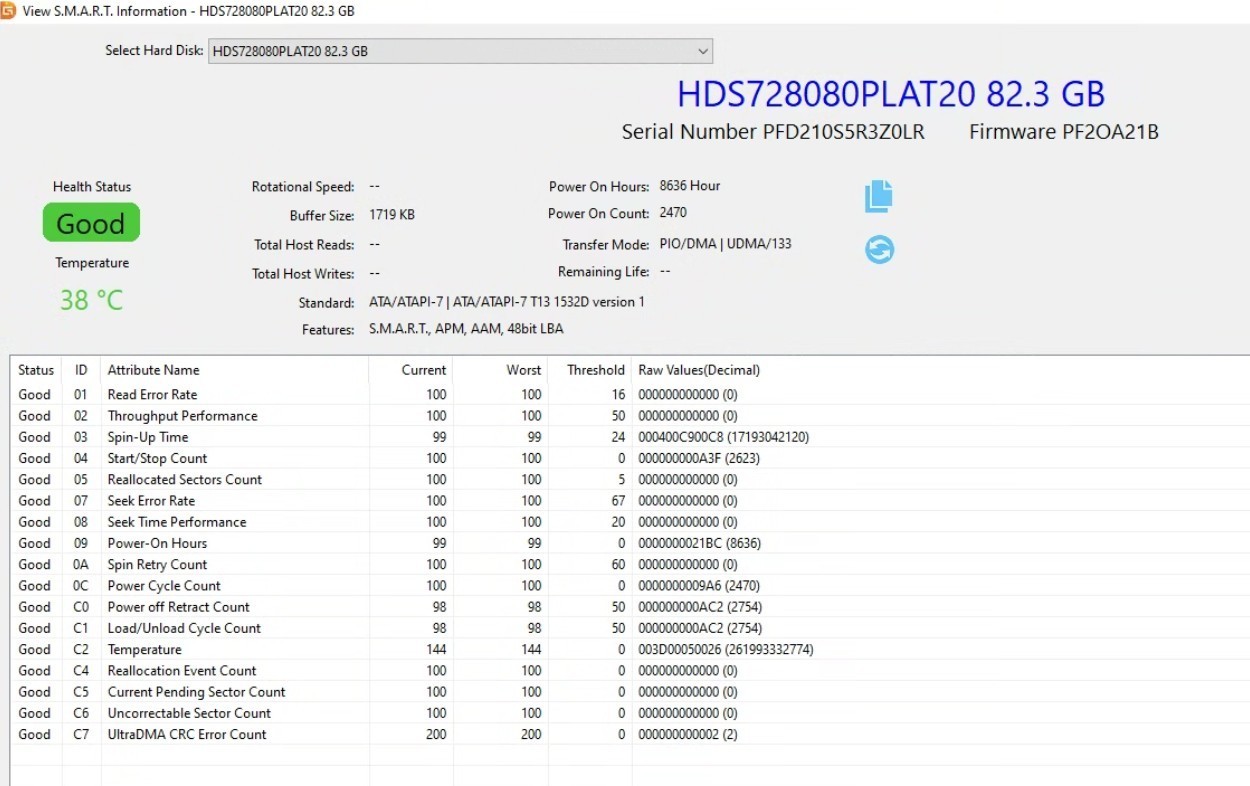1250x786 pixels.
Task: Click the Buffer Size value 1719 KB
Action: pyautogui.click(x=392, y=215)
